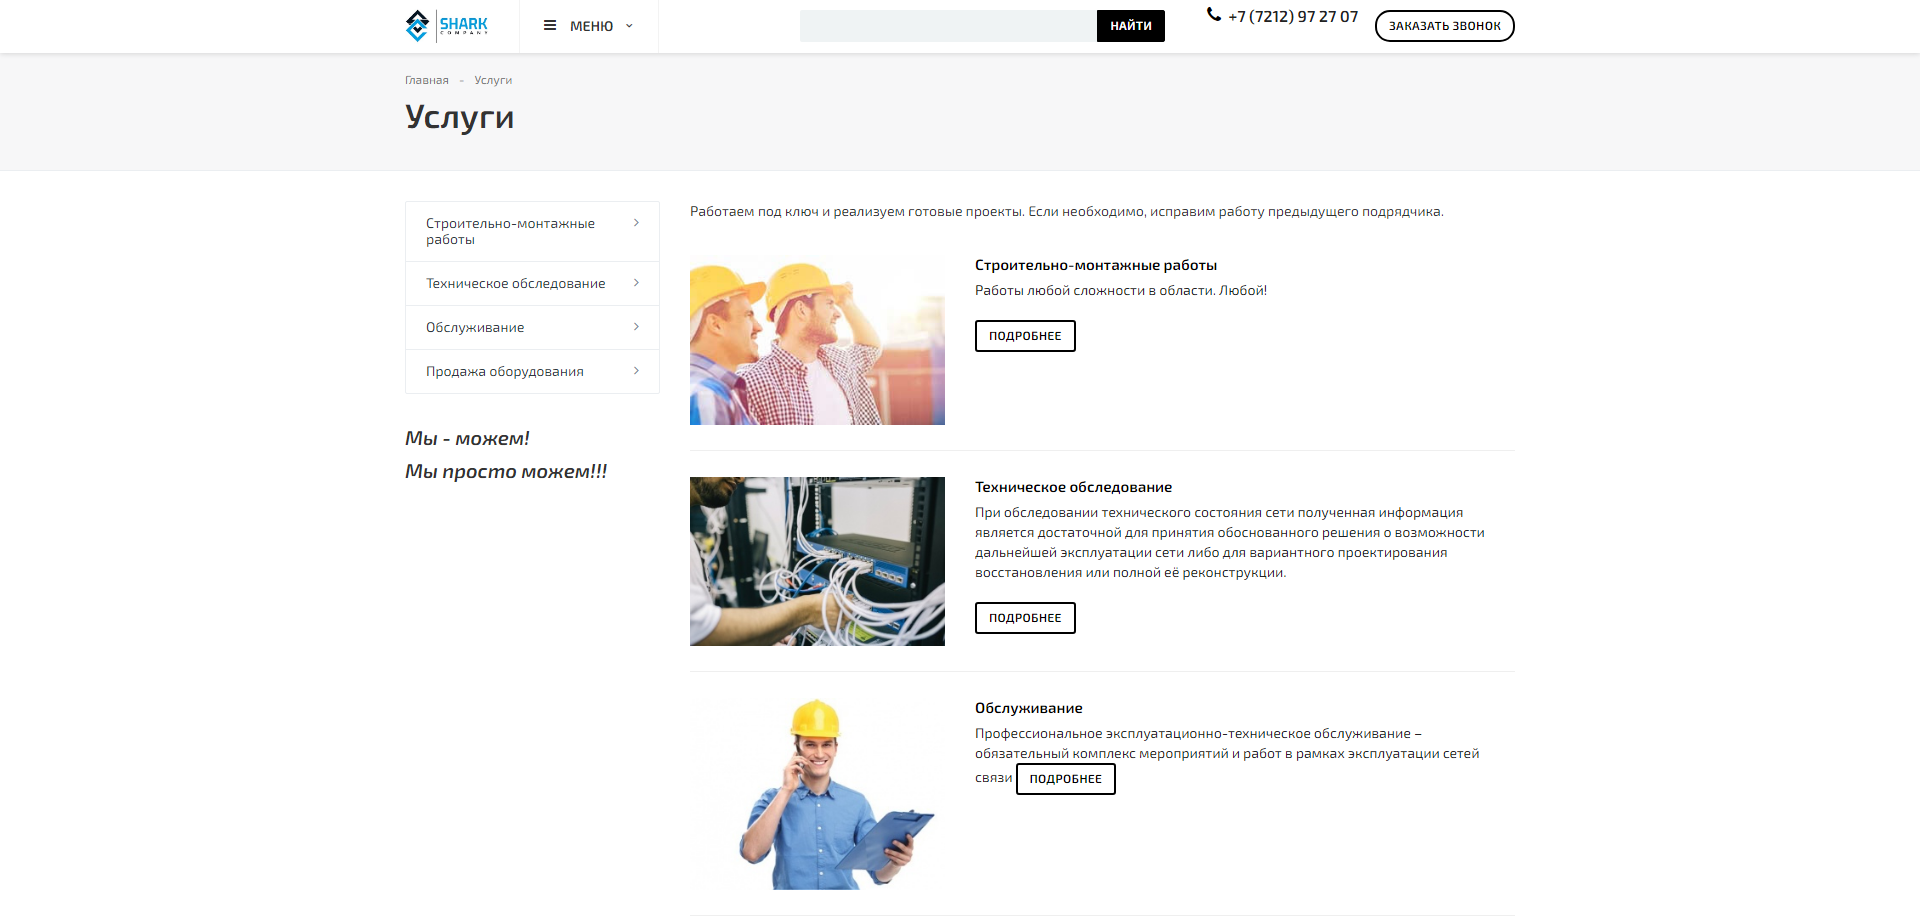Focus the search input field
This screenshot has width=1920, height=920.
[x=948, y=26]
